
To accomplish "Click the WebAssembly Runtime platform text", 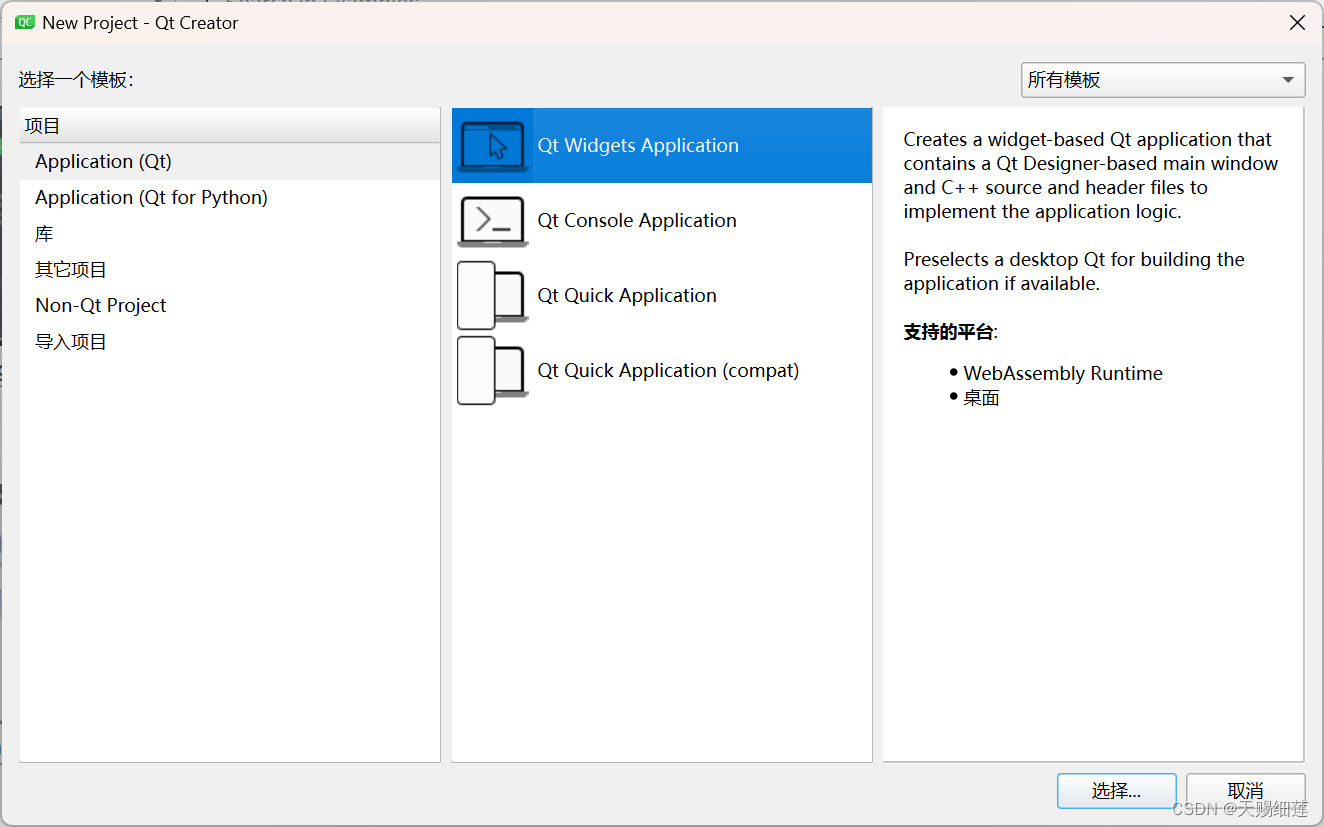I will 1063,374.
